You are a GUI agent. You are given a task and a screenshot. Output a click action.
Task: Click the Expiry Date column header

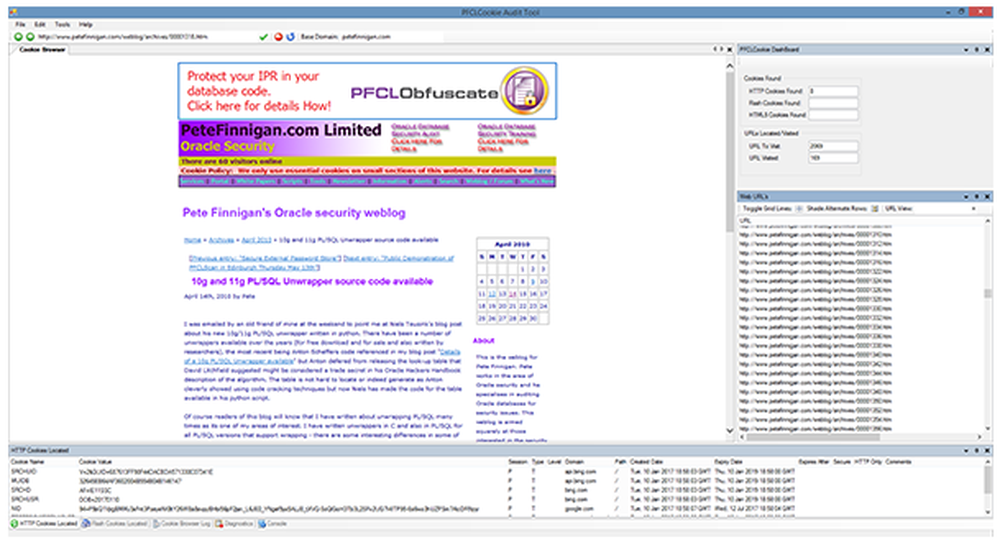click(x=728, y=461)
